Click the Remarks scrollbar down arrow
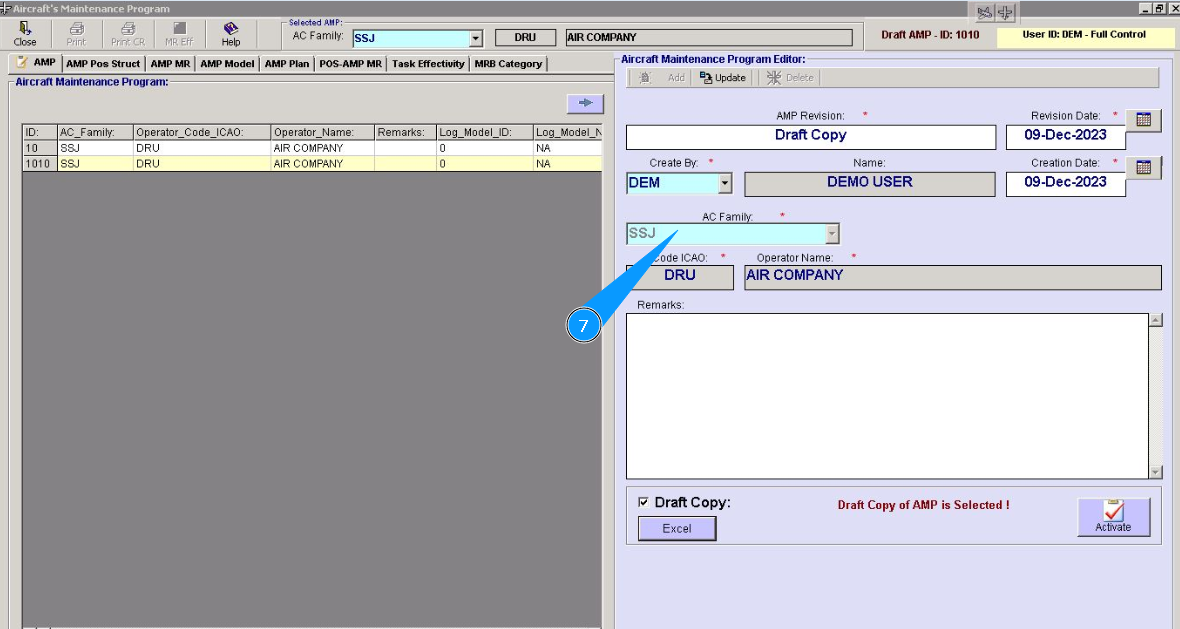The image size is (1180, 629). [x=1156, y=472]
